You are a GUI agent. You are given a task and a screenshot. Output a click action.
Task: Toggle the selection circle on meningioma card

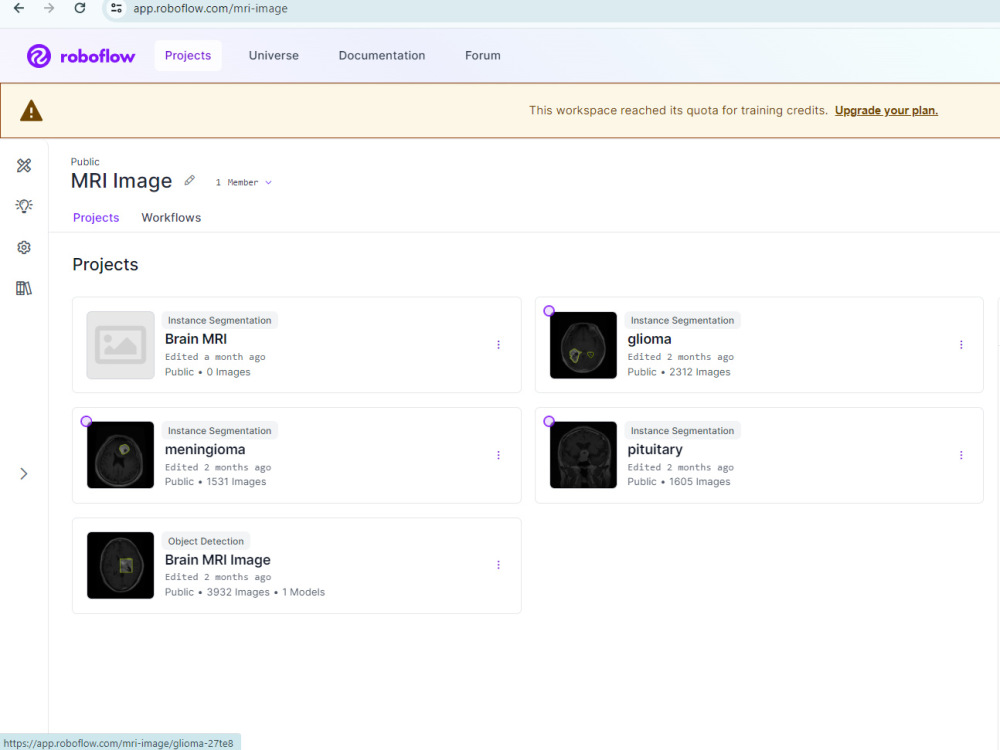coord(86,421)
